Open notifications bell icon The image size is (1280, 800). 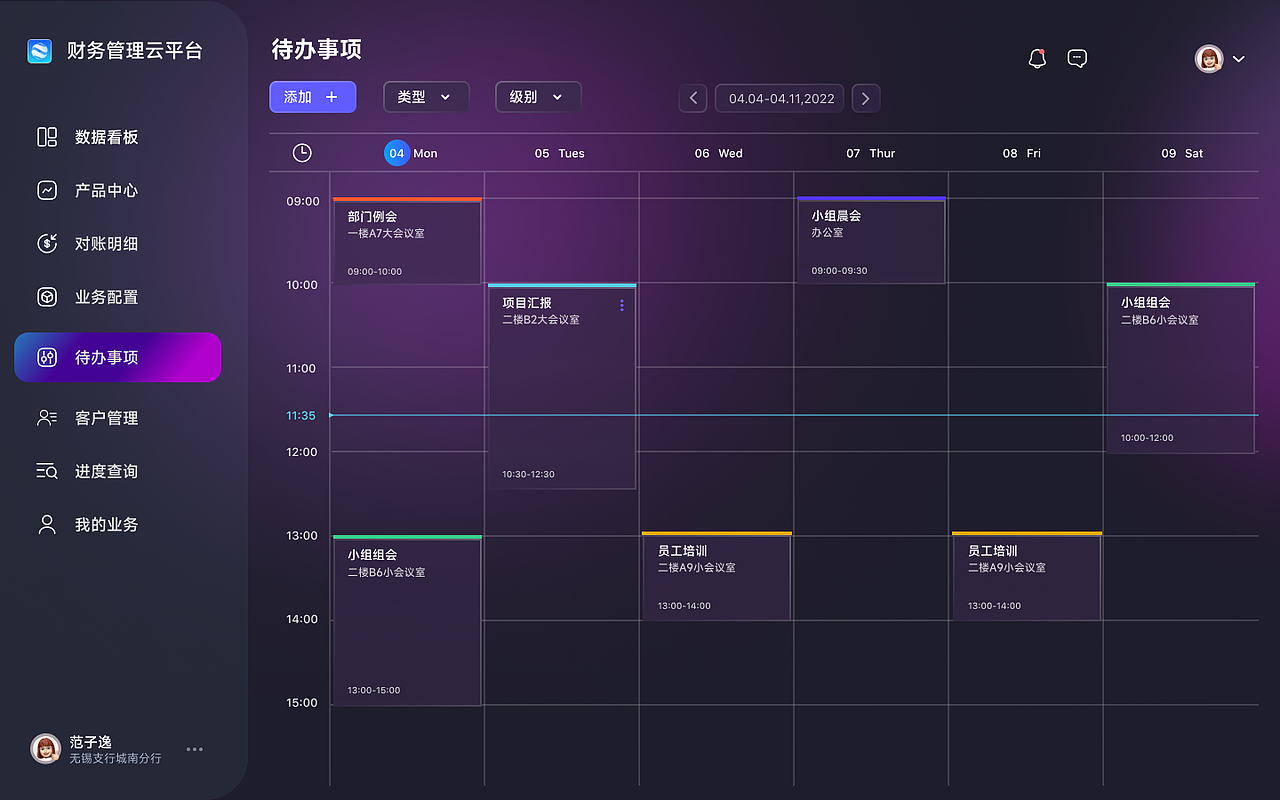[1037, 58]
